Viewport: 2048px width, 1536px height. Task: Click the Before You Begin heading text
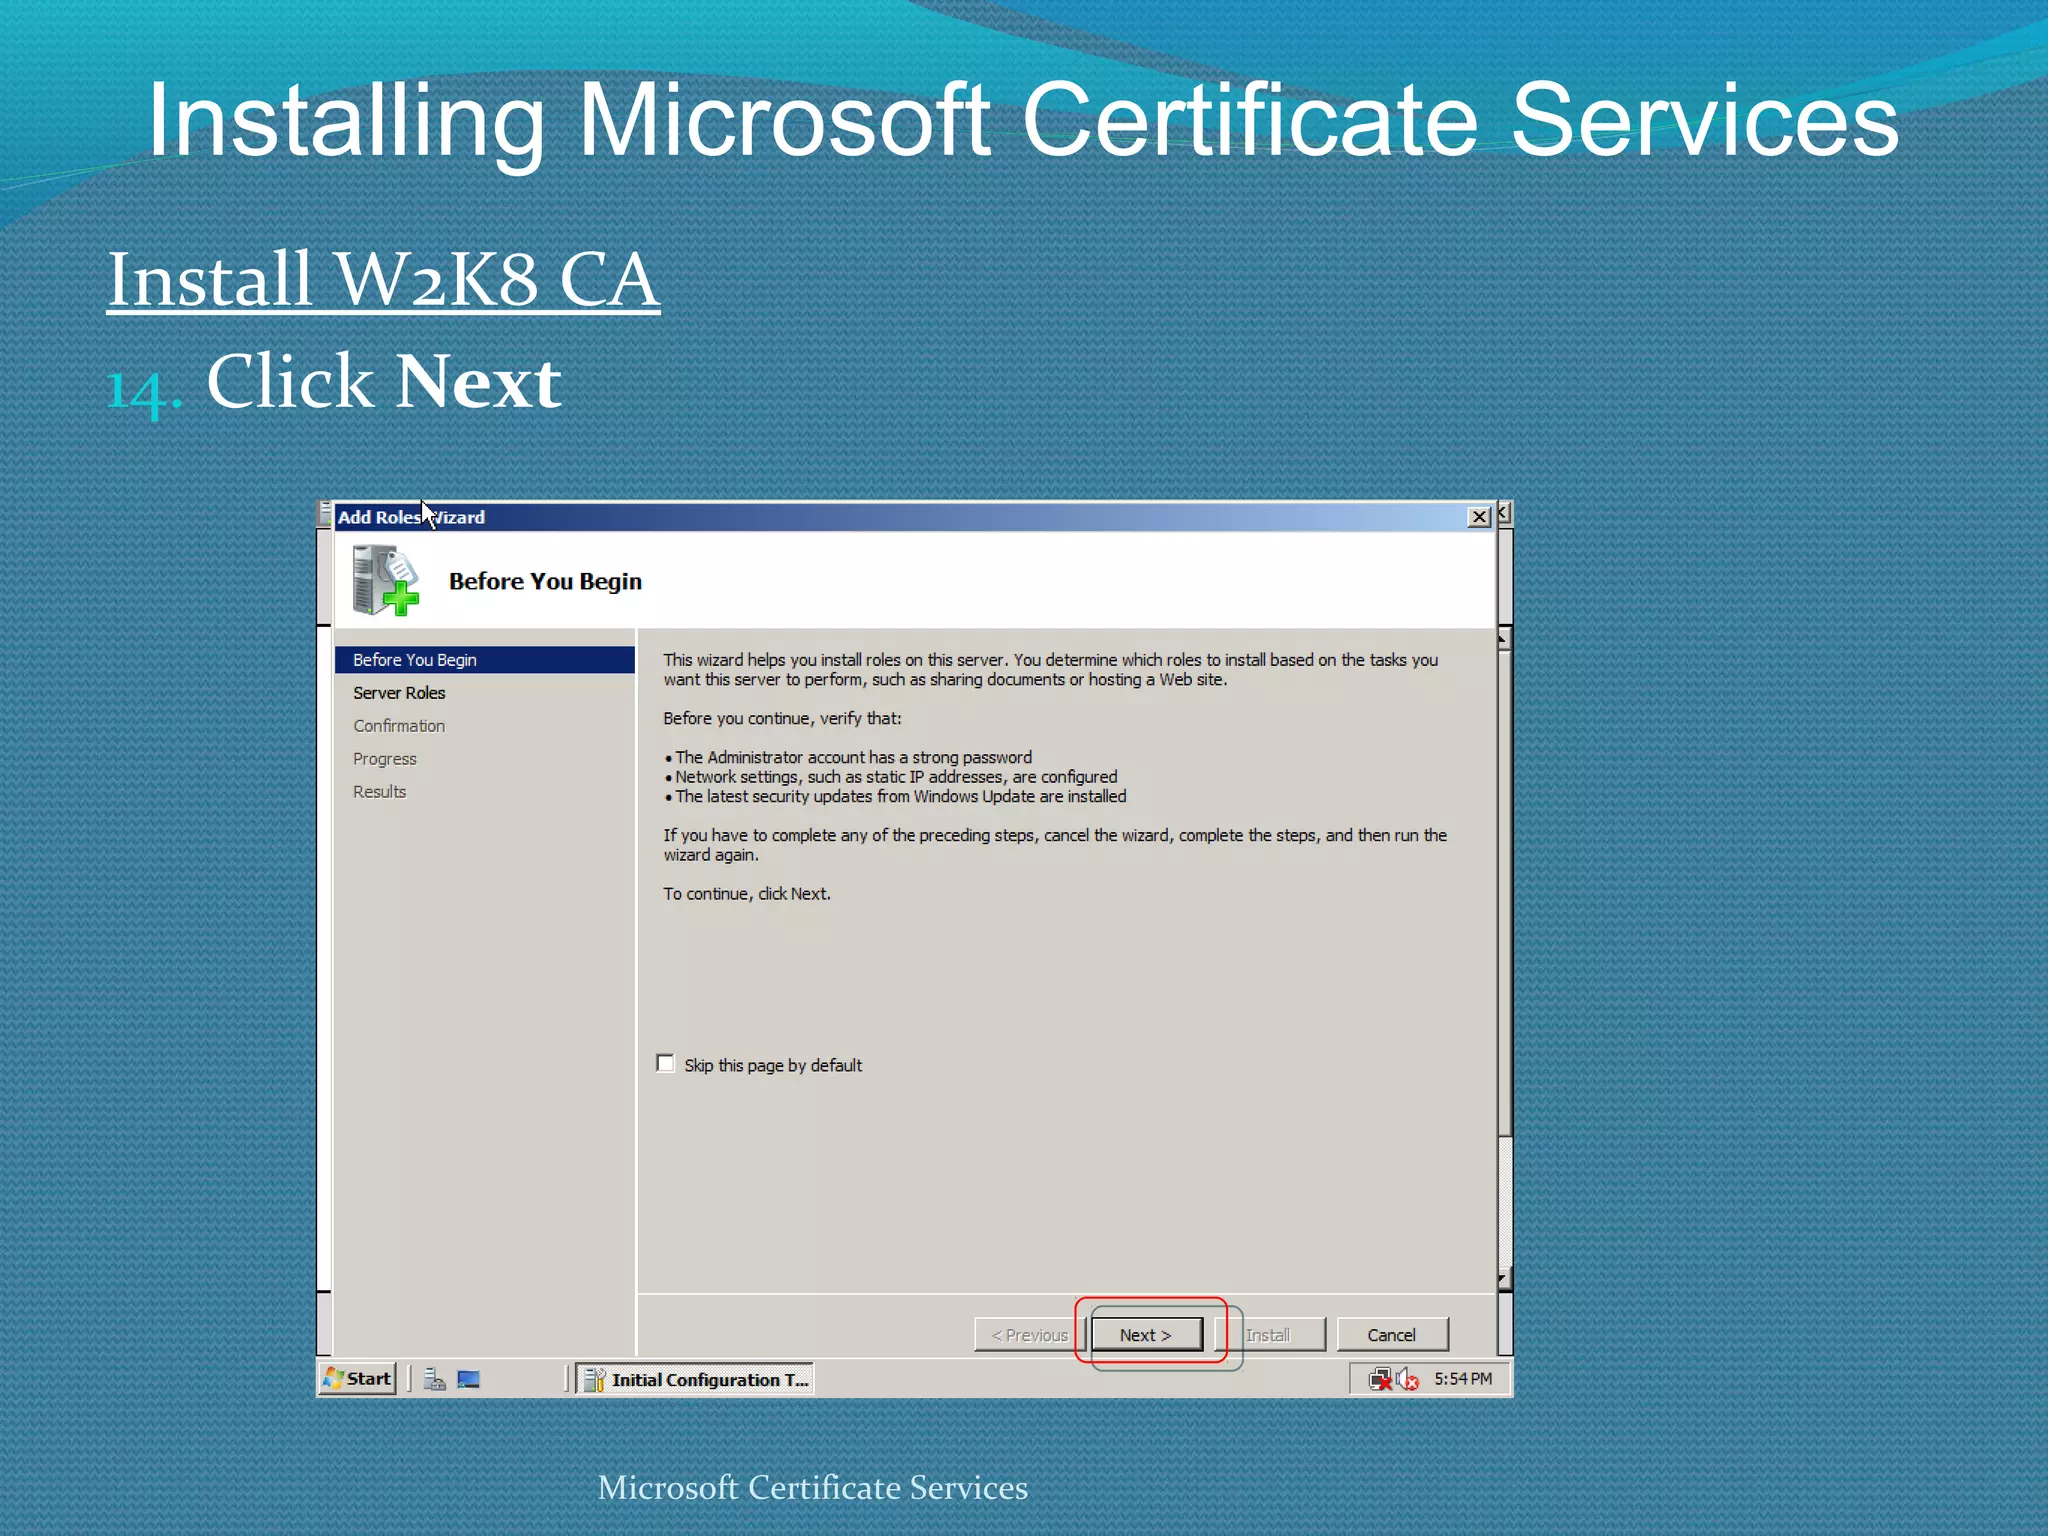click(545, 582)
